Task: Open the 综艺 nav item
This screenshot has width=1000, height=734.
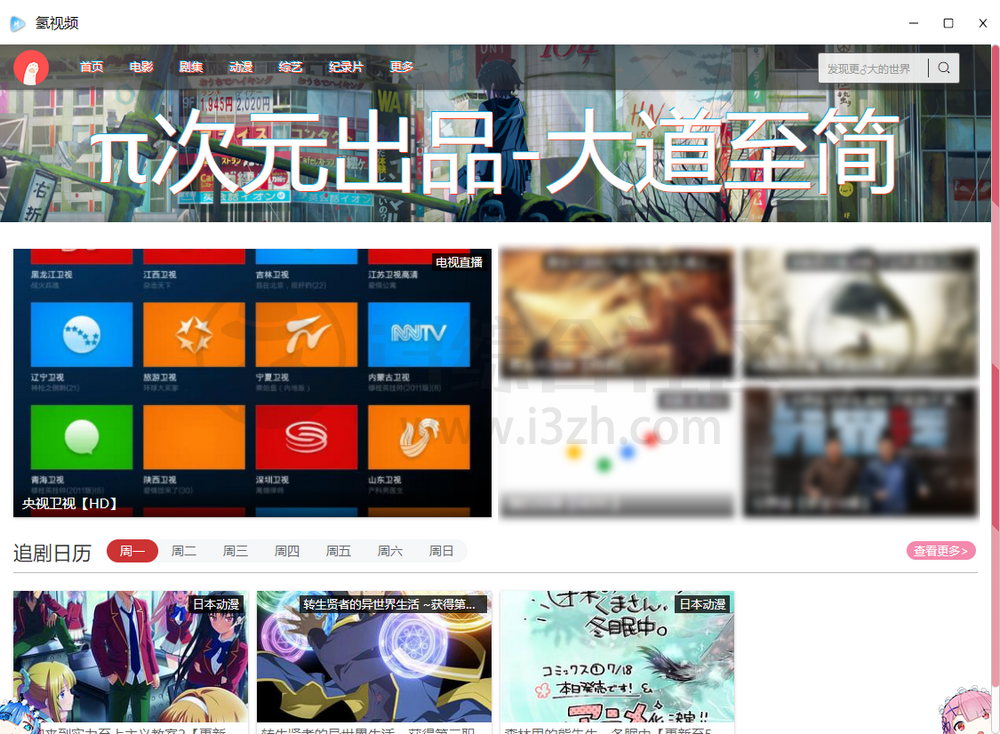Action: coord(290,66)
